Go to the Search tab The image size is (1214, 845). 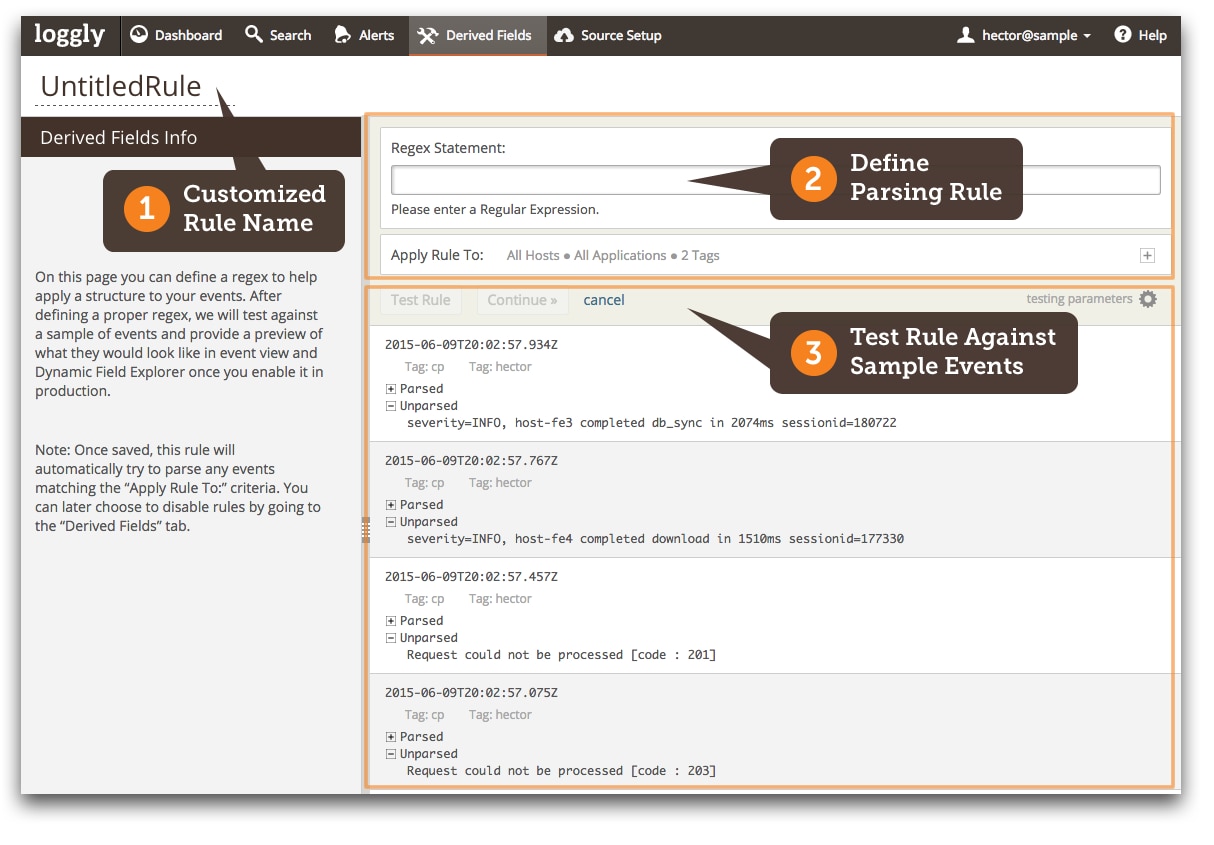pos(278,35)
